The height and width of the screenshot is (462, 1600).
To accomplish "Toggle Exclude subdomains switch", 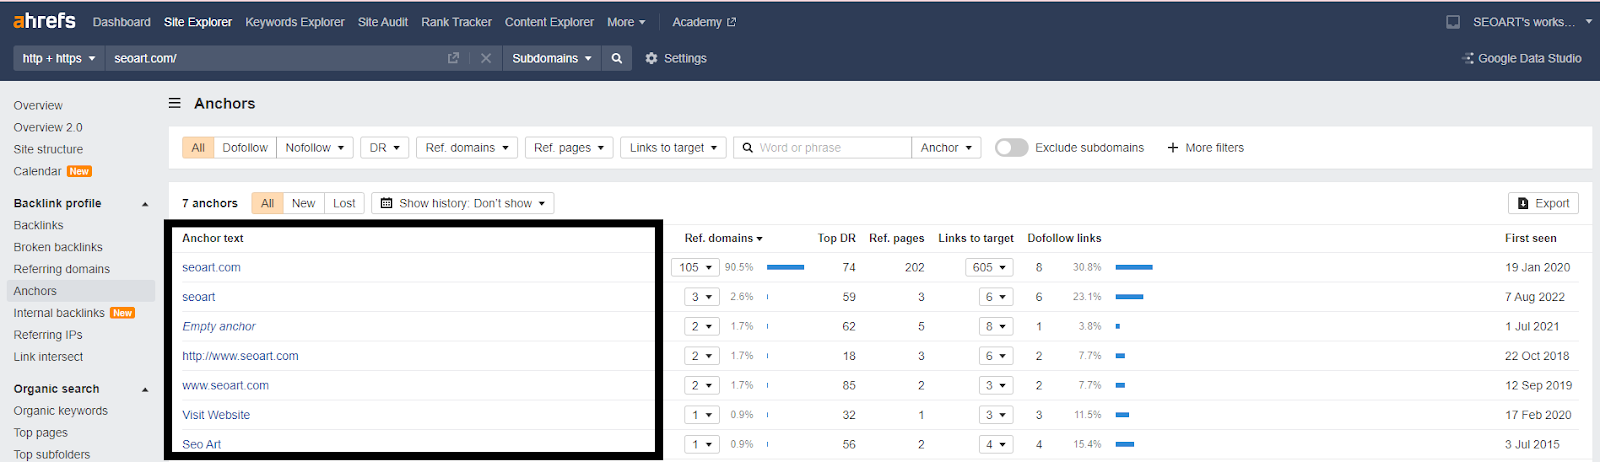I will click(x=1011, y=148).
